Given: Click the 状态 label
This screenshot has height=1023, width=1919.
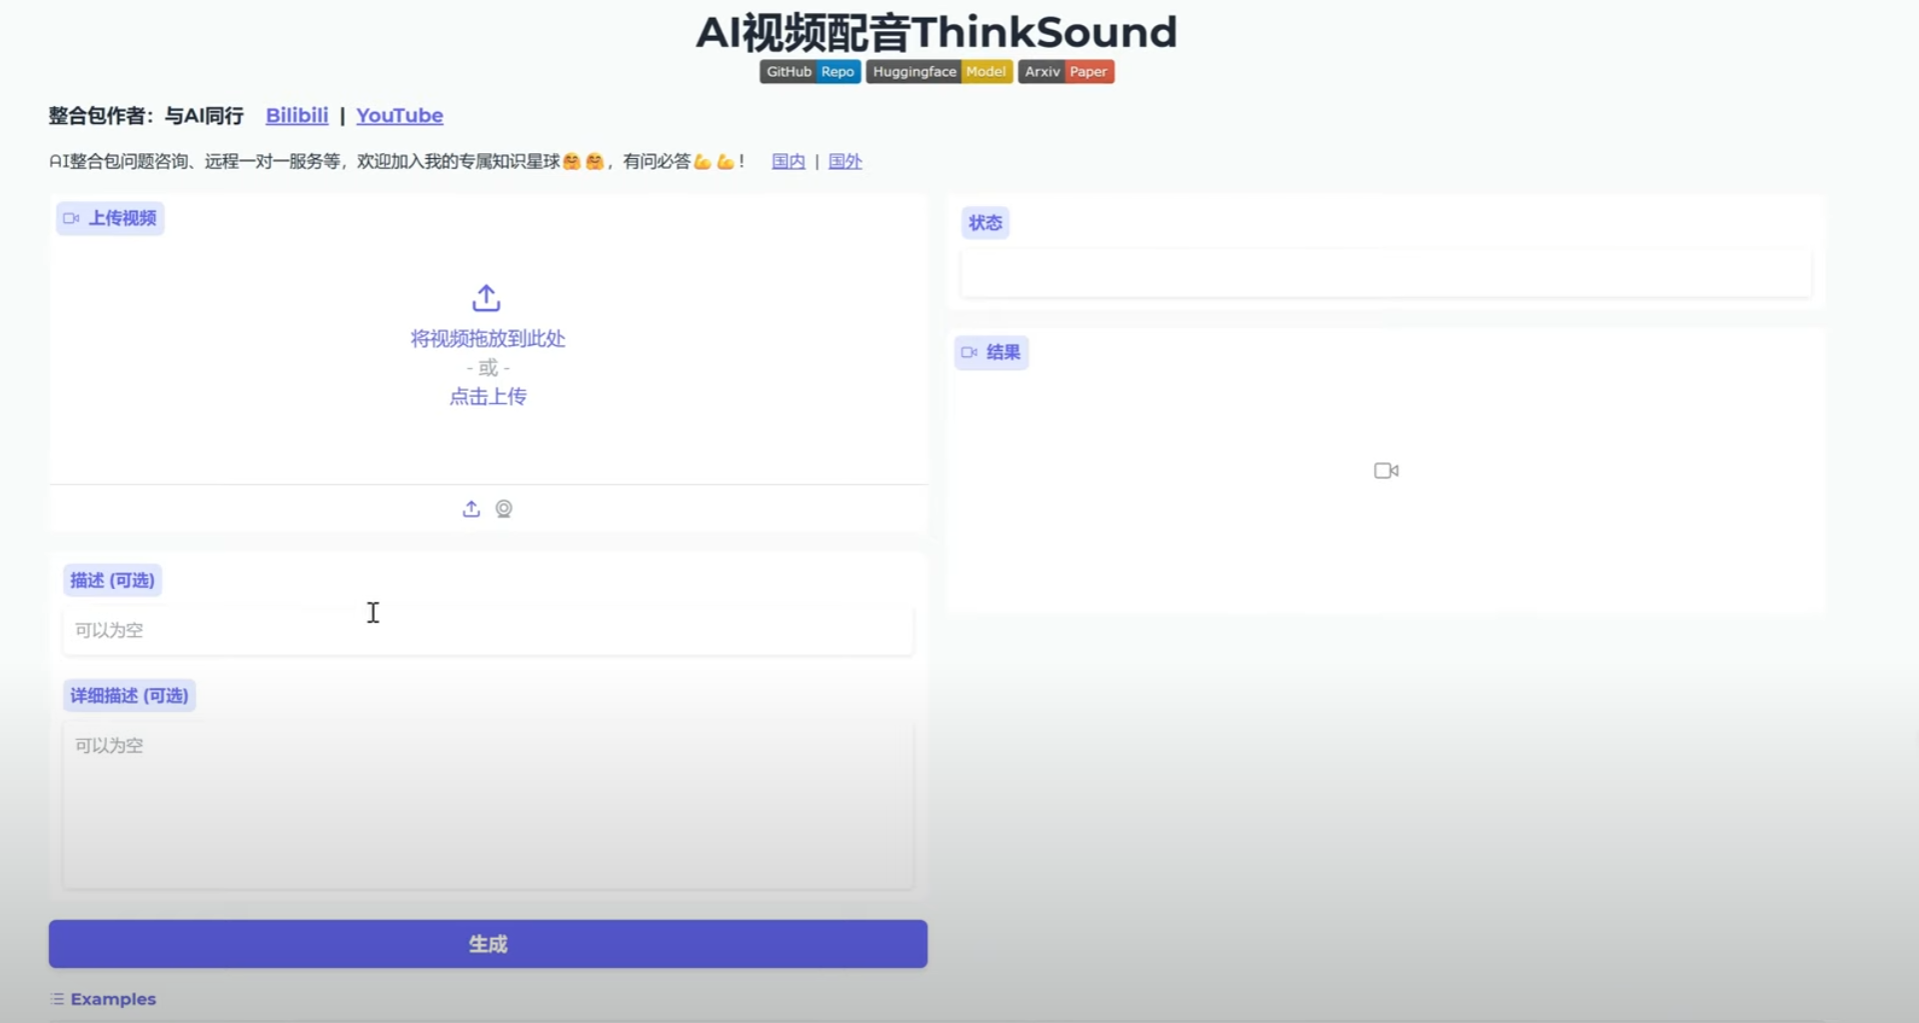Looking at the screenshot, I should 985,223.
